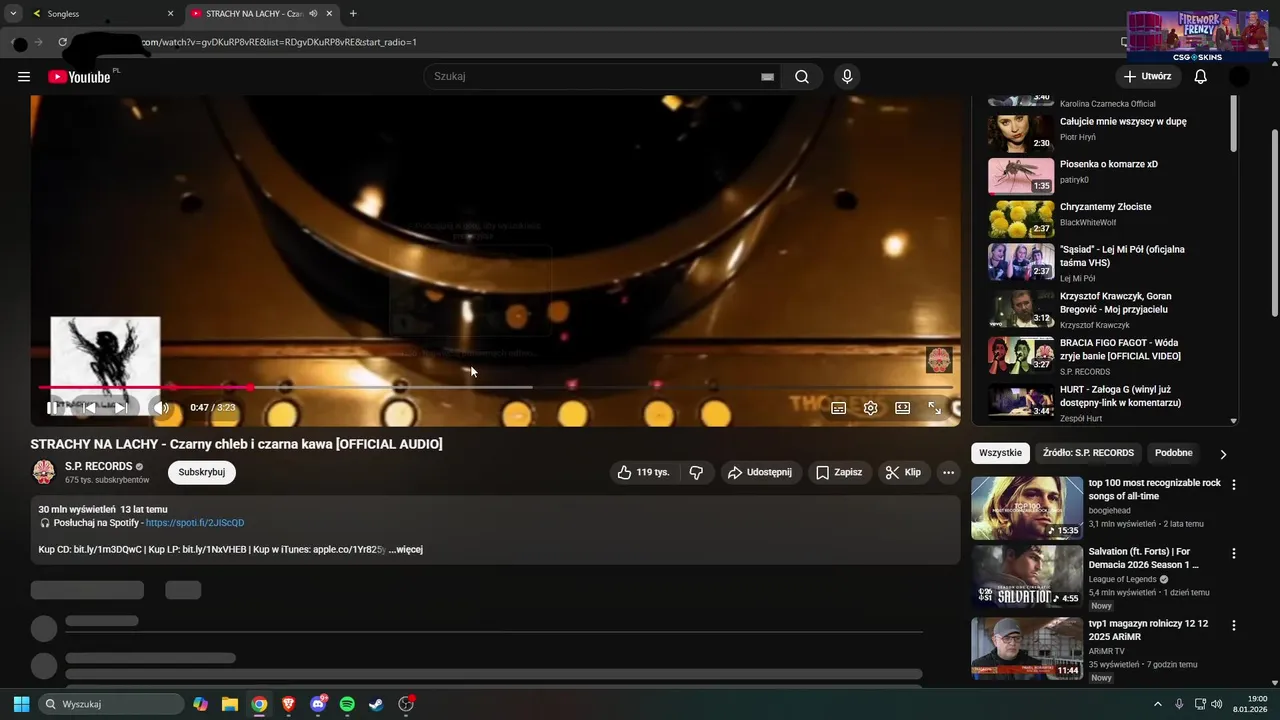Screen dimensions: 1280x720
Task: Click the search magnifier button
Action: [x=802, y=77]
